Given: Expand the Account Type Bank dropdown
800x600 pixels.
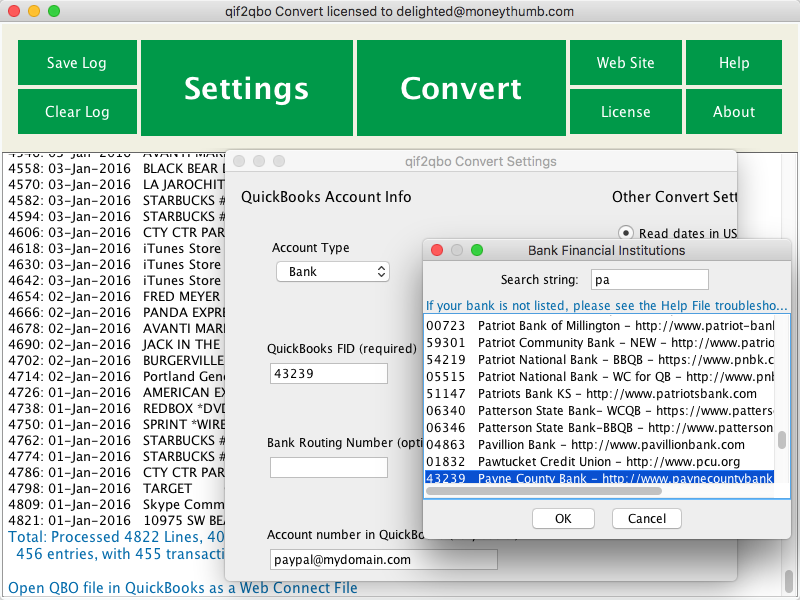Looking at the screenshot, I should [333, 271].
